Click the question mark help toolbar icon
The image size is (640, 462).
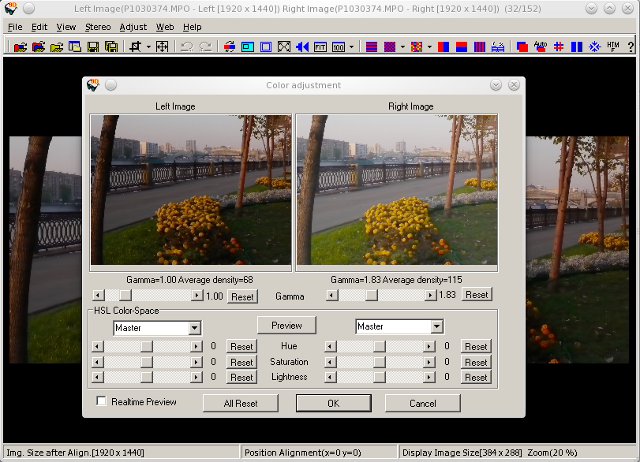point(630,47)
